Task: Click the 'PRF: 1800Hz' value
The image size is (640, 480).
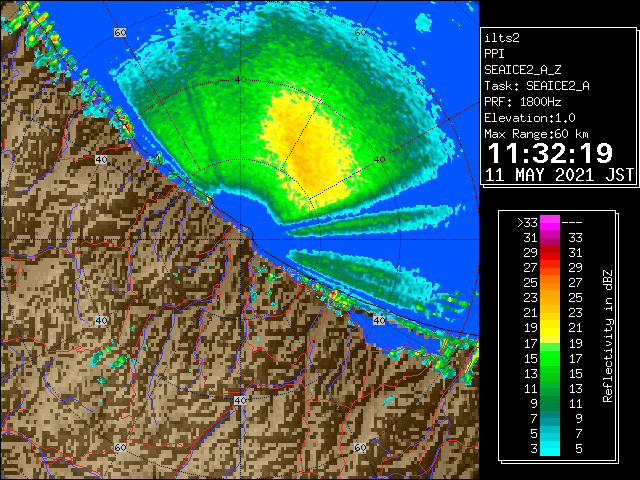Action: pos(523,102)
